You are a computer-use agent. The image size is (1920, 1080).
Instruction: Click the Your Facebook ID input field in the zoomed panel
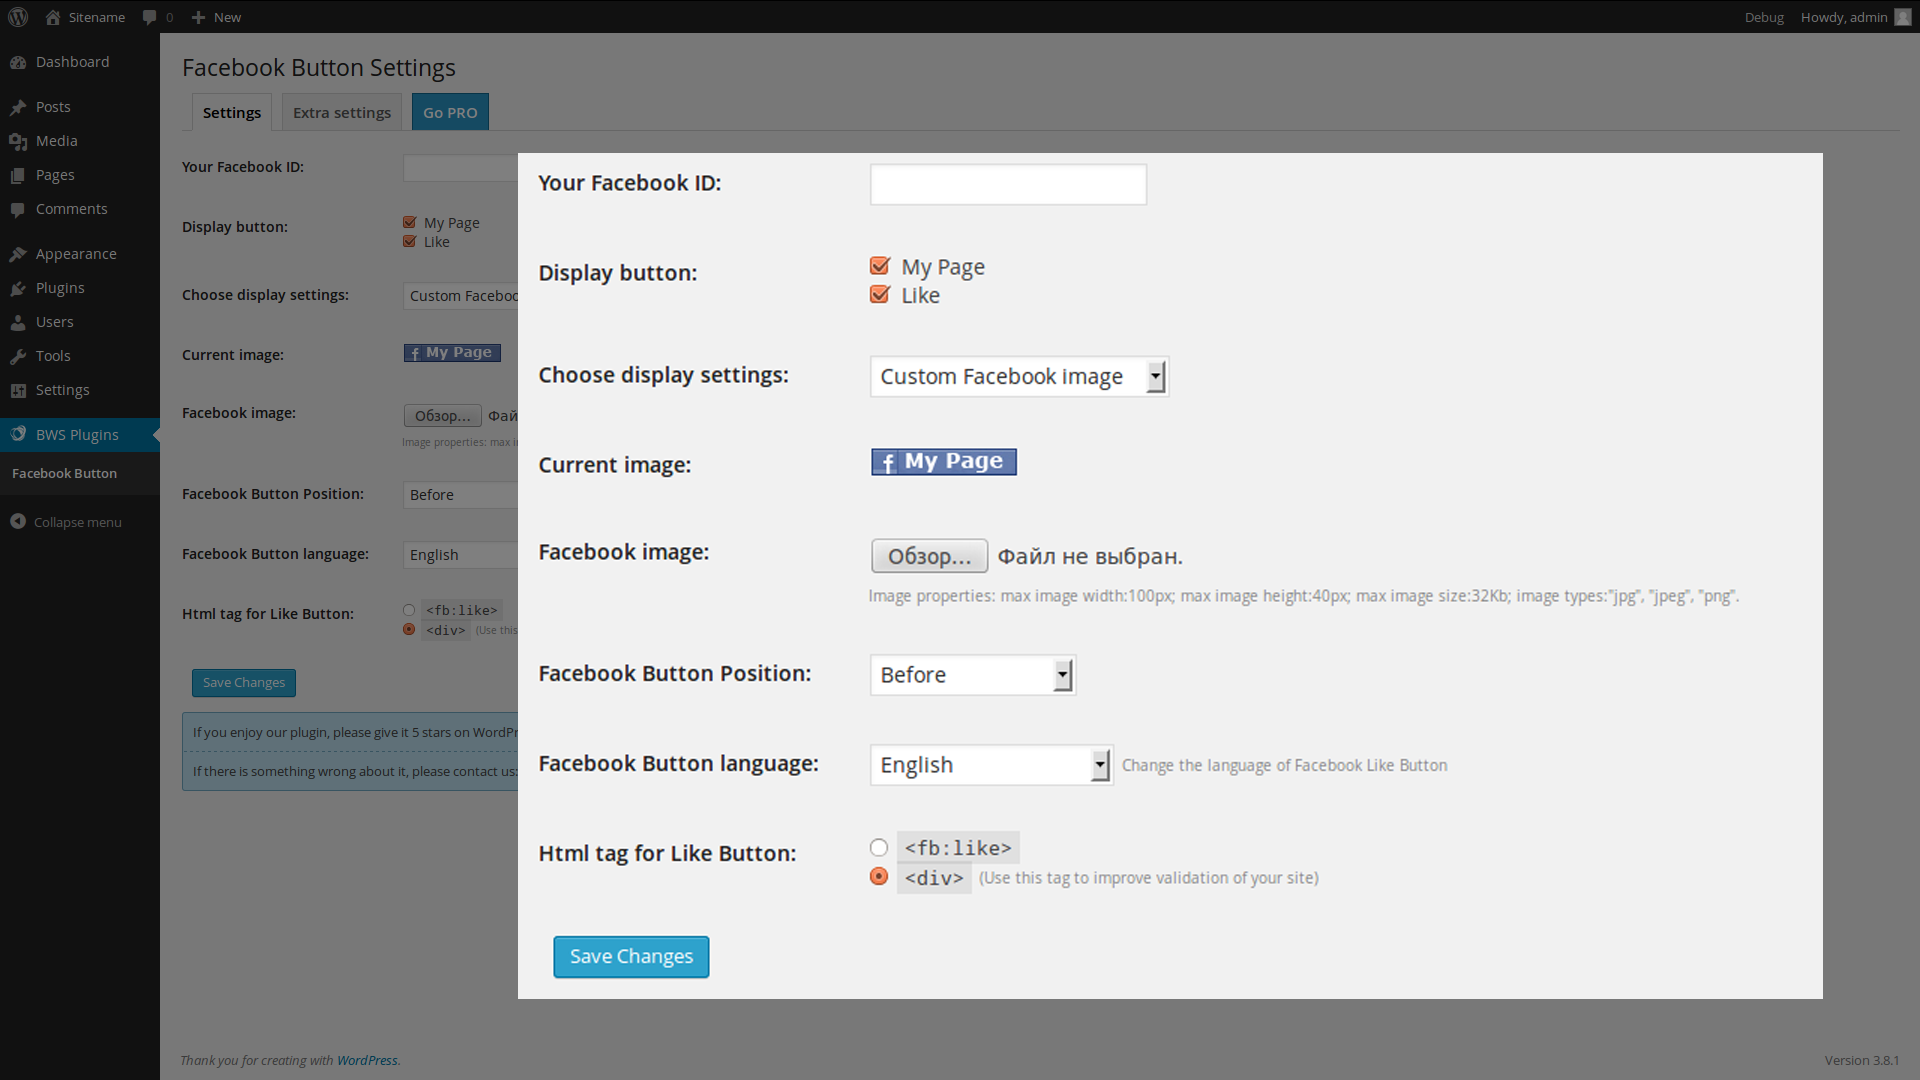[1008, 185]
